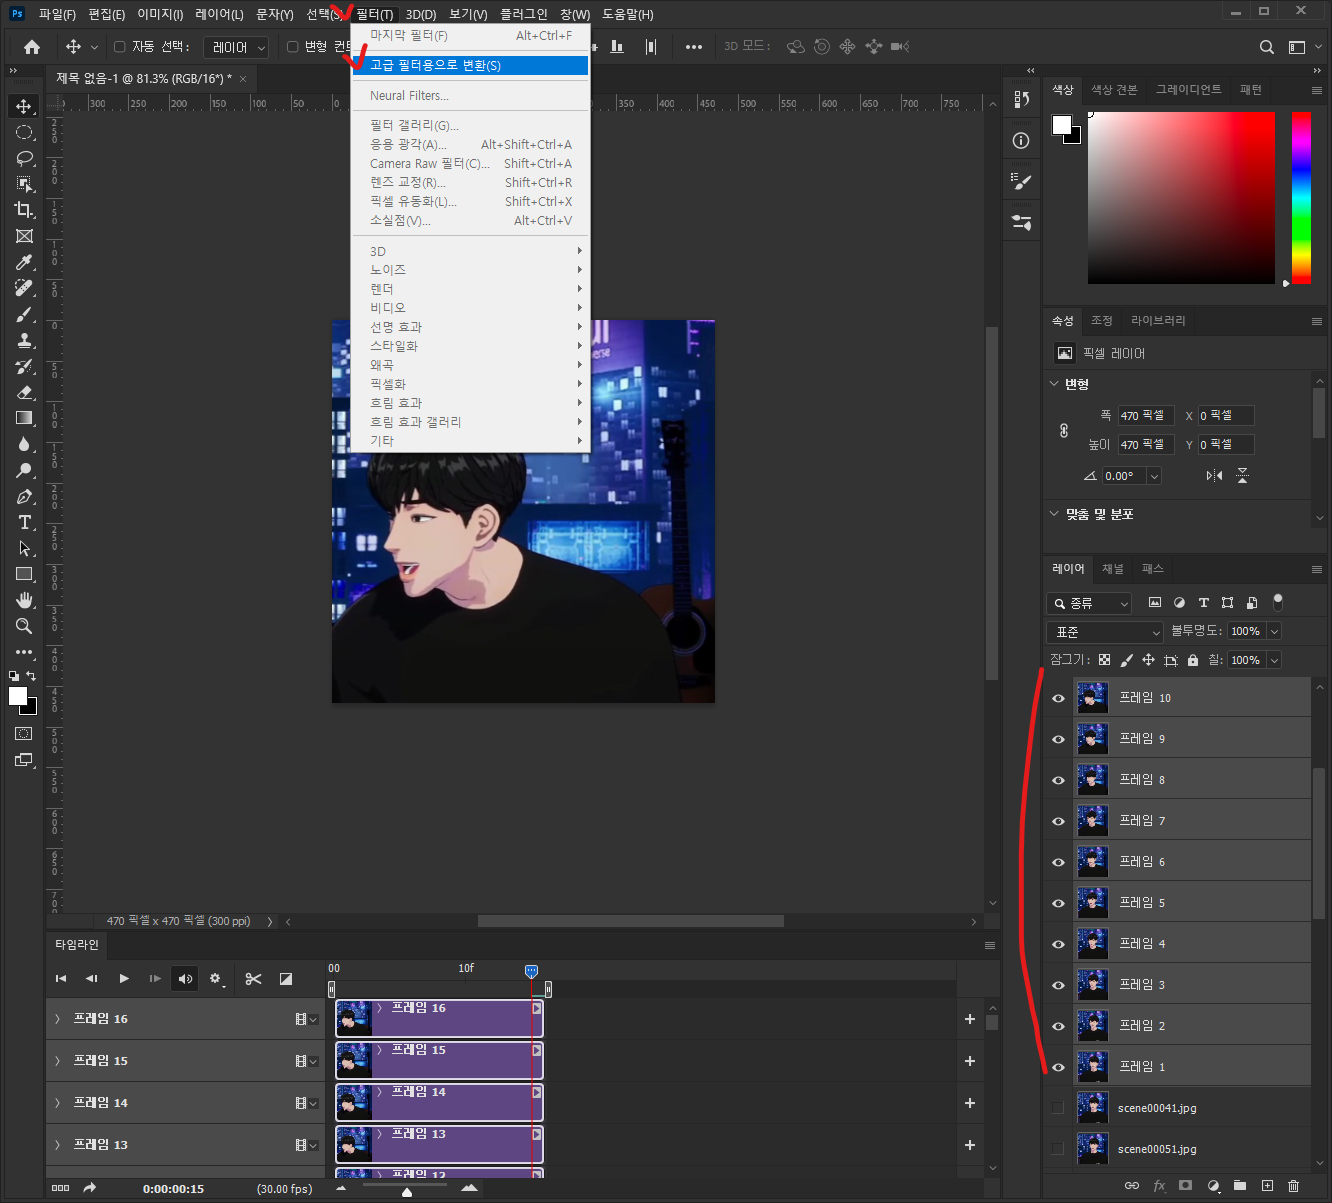Viewport: 1332px width, 1203px height.
Task: Select the Lasso tool
Action: pos(24,158)
